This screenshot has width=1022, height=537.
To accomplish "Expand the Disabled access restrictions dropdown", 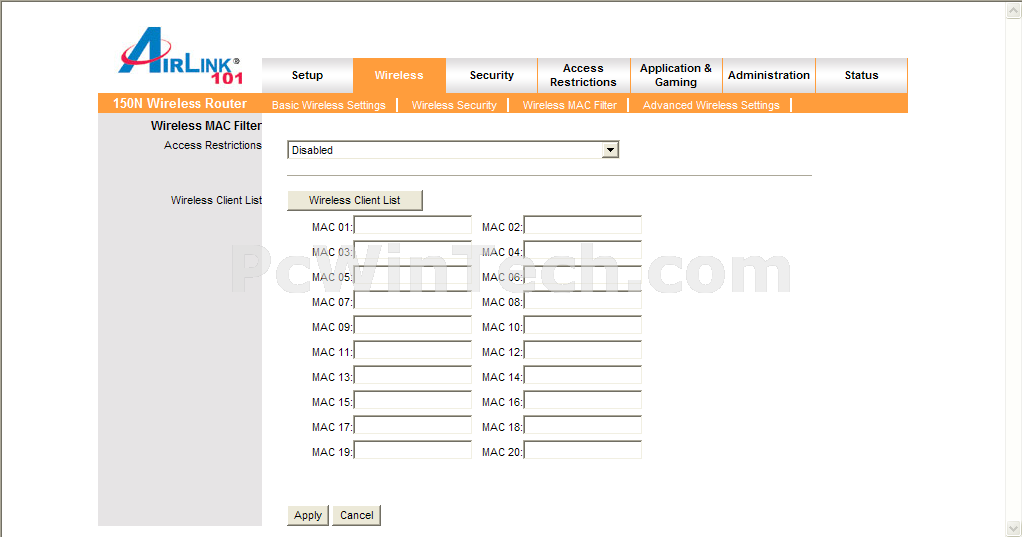I will pyautogui.click(x=452, y=150).
